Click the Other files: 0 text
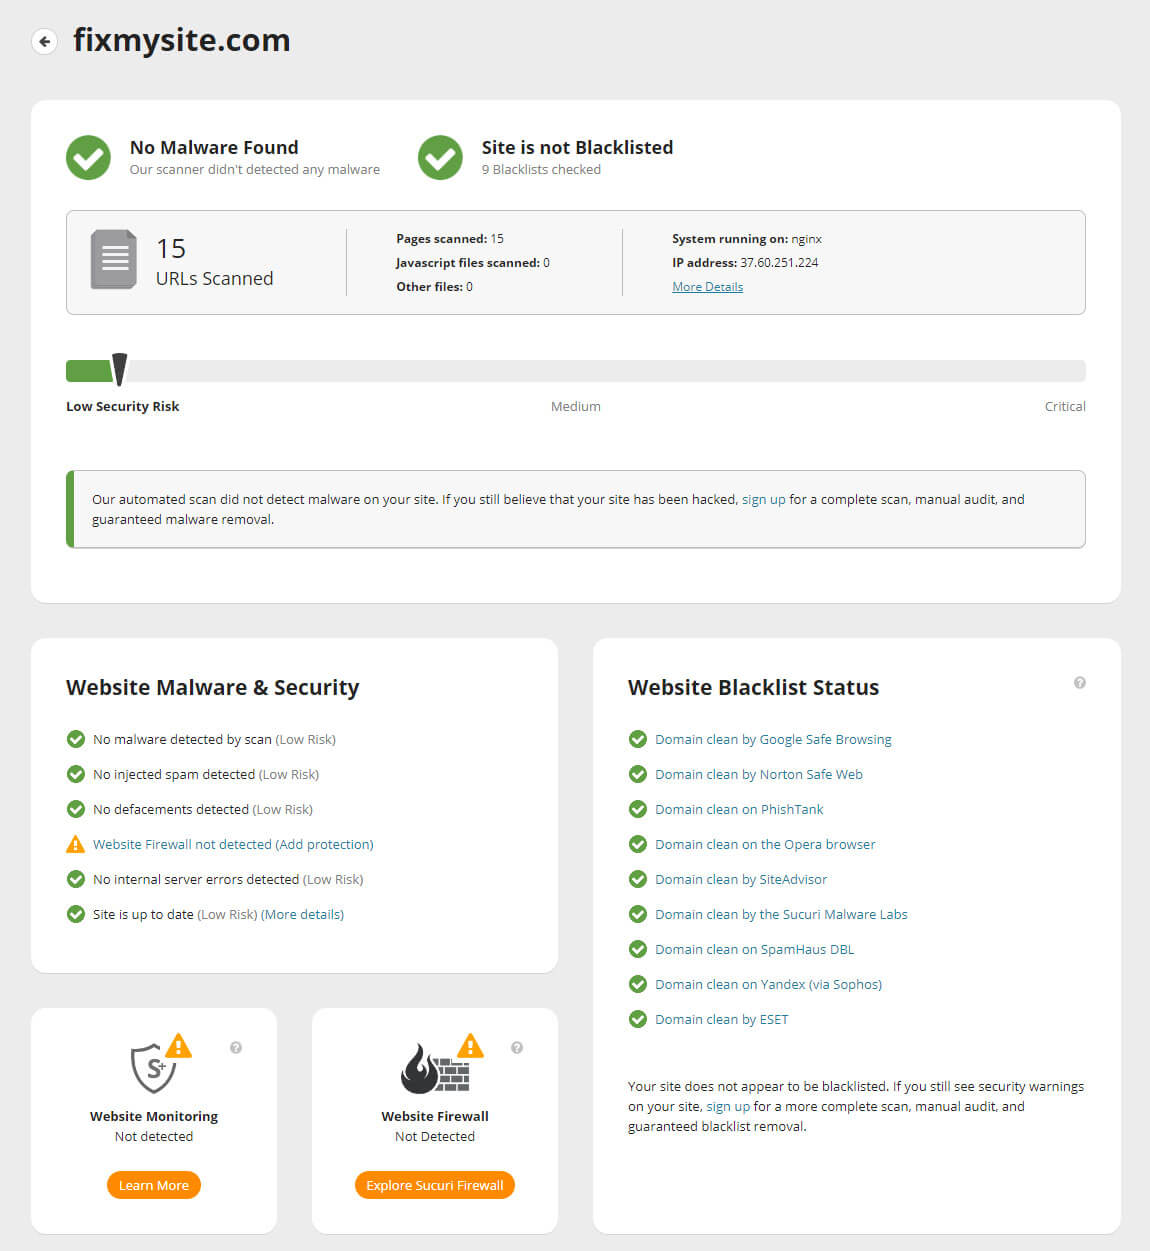The height and width of the screenshot is (1251, 1150). click(434, 287)
